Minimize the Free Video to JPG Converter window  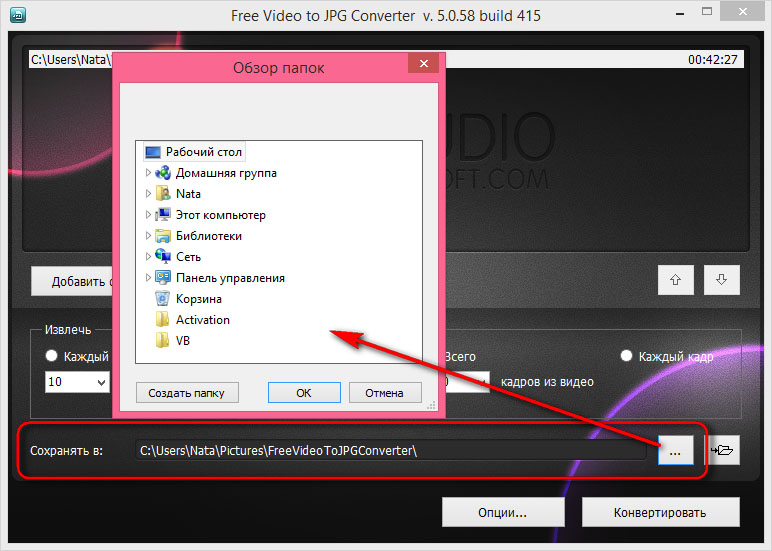(x=680, y=13)
